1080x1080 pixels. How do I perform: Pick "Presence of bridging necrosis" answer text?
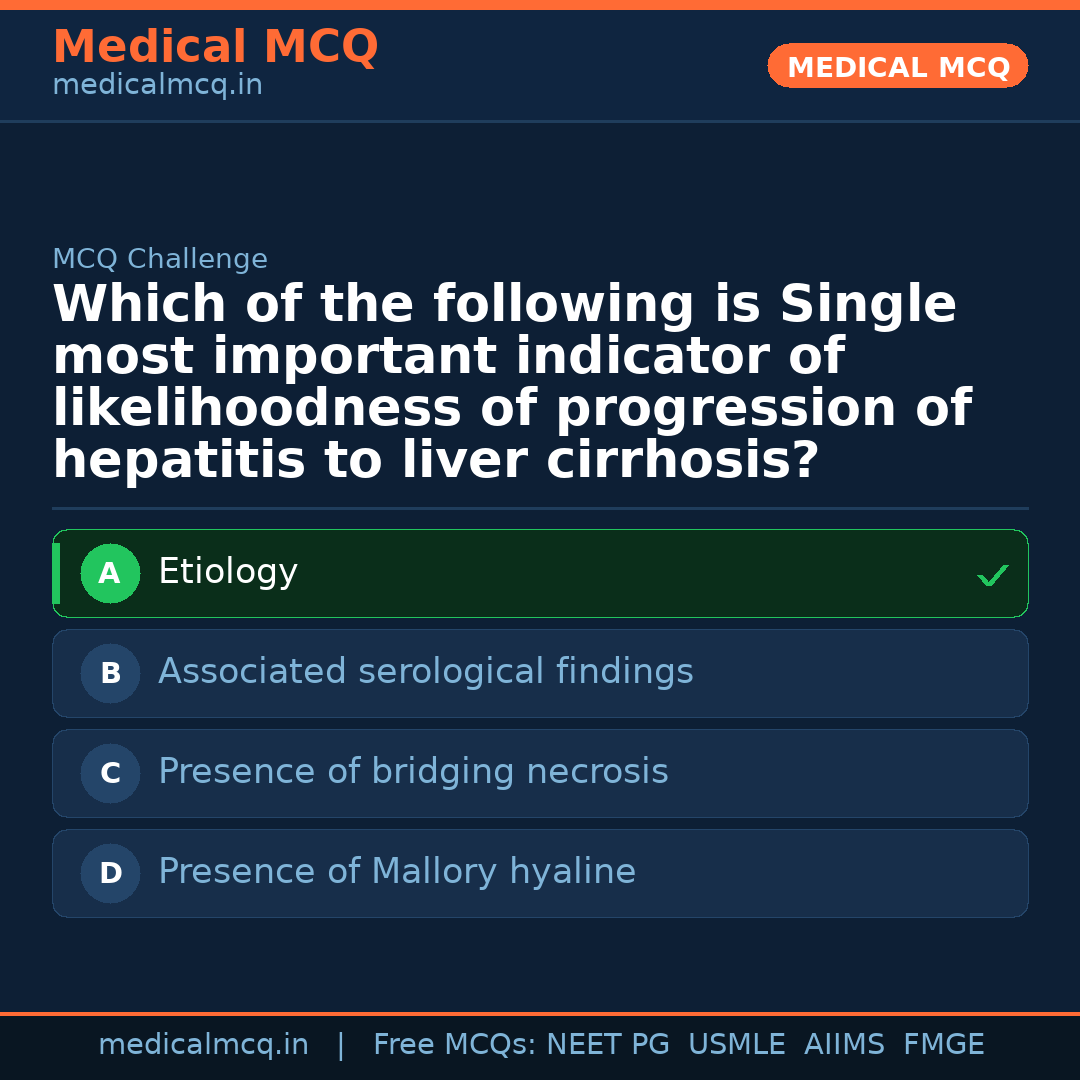413,772
